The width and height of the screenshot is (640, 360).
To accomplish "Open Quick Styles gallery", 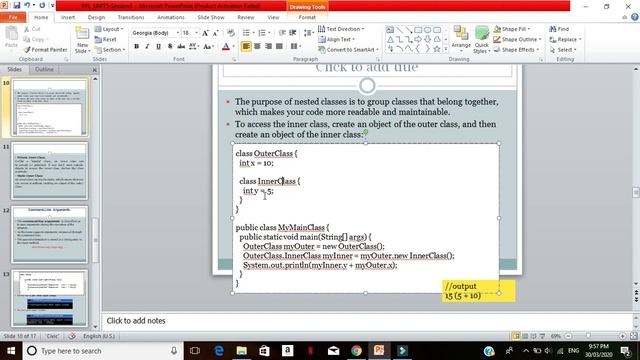I will click(x=482, y=39).
